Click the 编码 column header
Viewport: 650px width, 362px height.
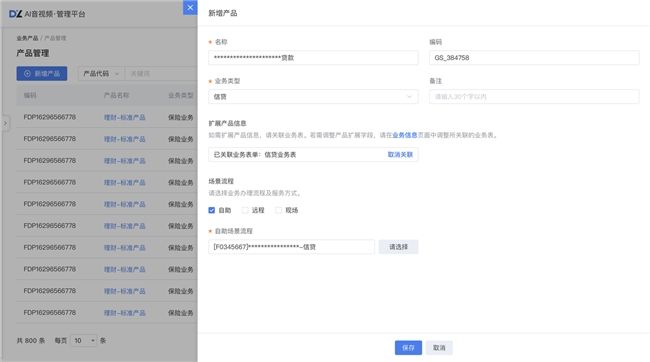30,95
